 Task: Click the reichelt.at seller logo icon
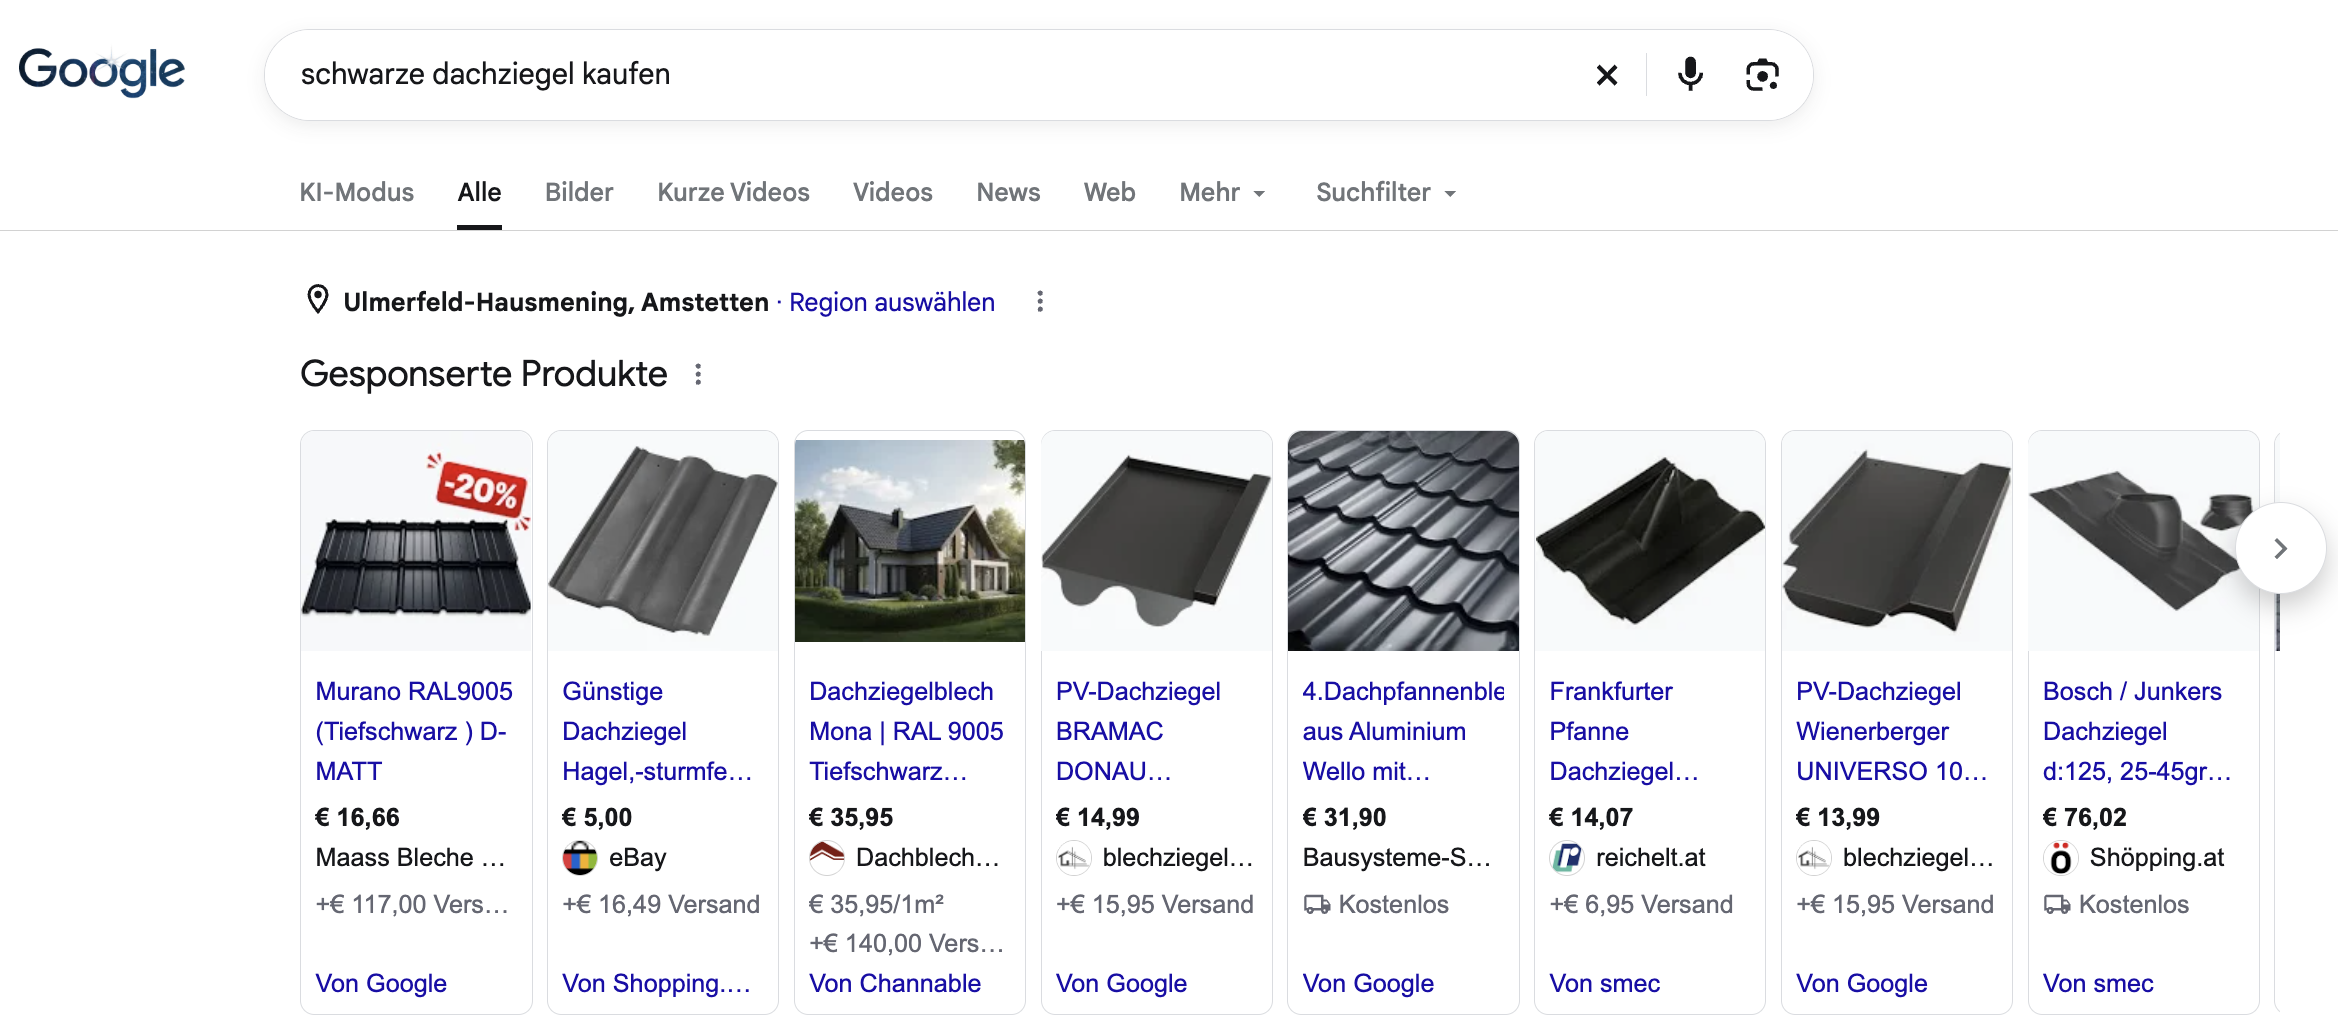click(1566, 858)
